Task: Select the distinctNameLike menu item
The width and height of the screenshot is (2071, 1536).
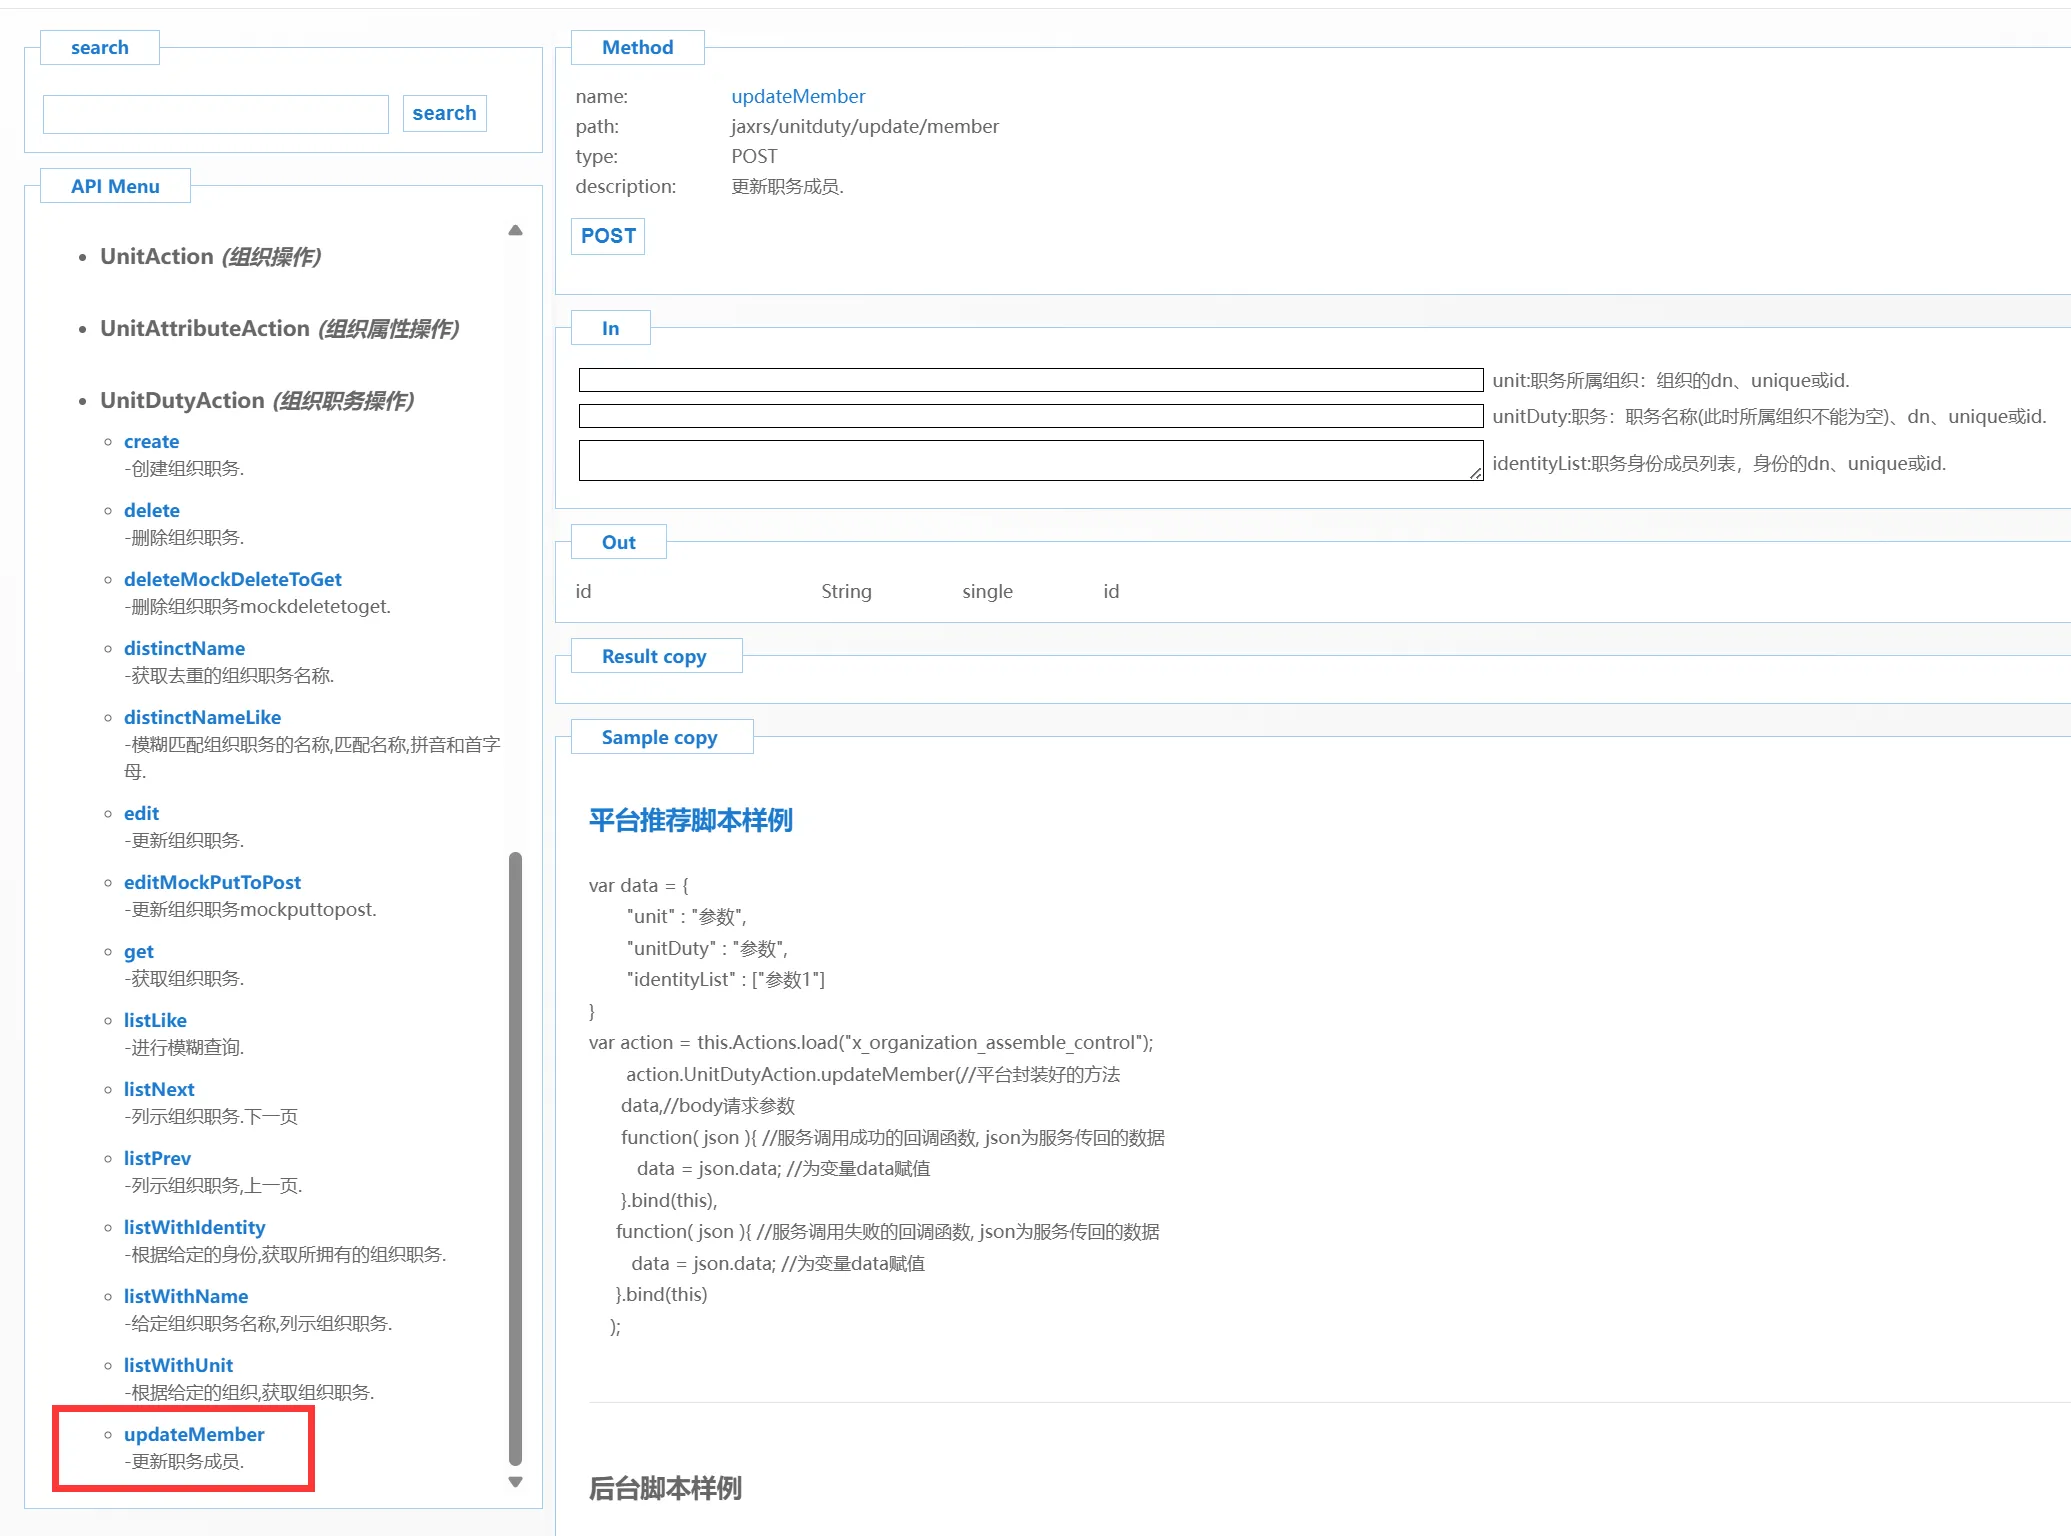Action: [x=202, y=718]
